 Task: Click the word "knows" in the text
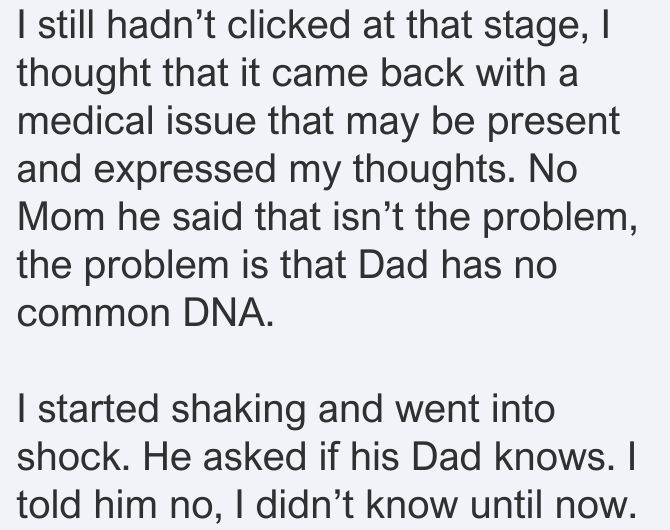551,456
